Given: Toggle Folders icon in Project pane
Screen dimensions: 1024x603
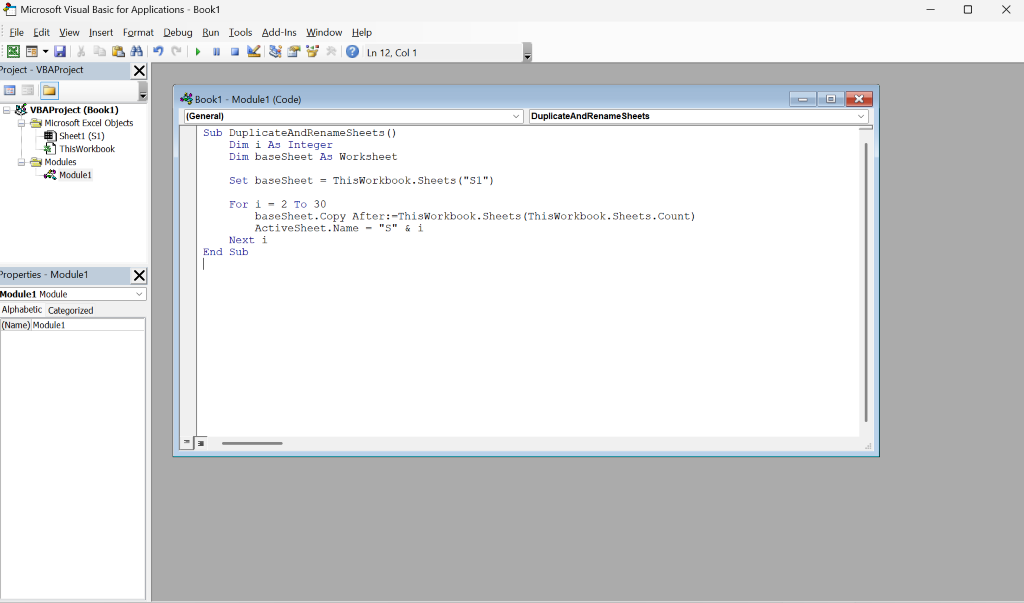Looking at the screenshot, I should (49, 91).
